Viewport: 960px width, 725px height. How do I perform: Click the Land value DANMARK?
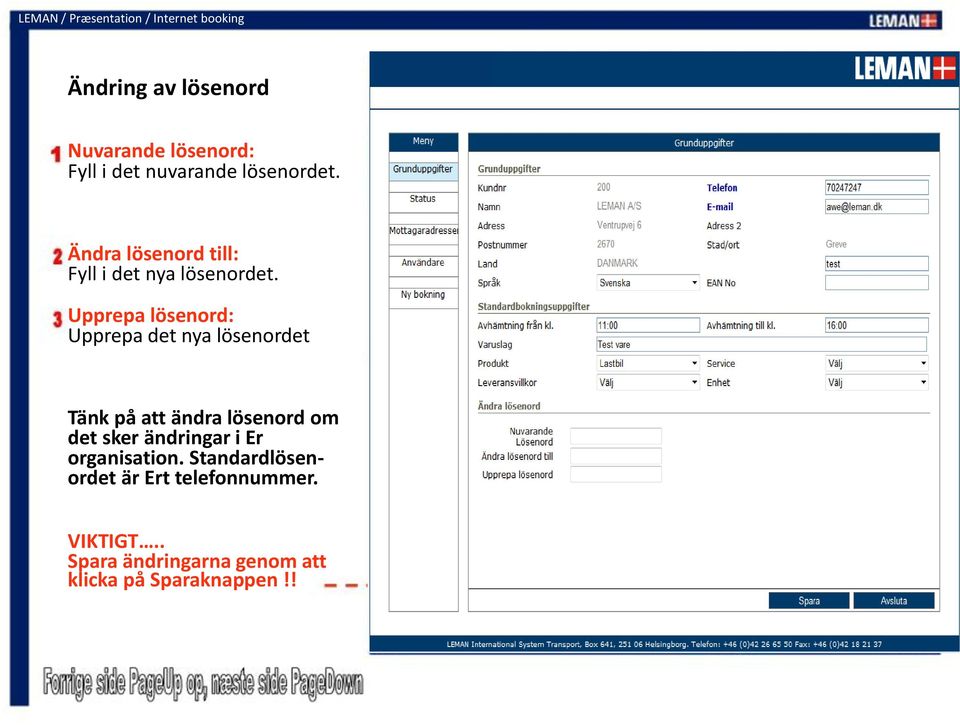coord(617,263)
